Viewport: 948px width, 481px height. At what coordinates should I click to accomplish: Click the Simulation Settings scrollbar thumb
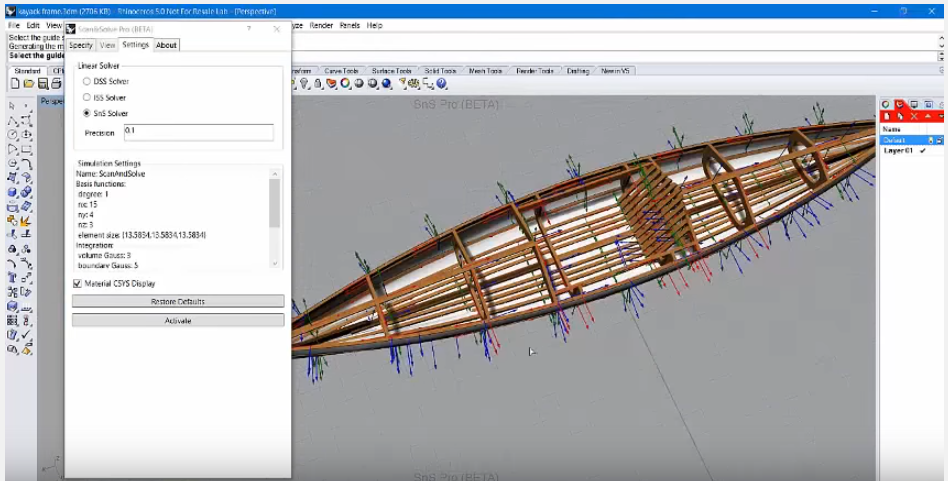(274, 203)
